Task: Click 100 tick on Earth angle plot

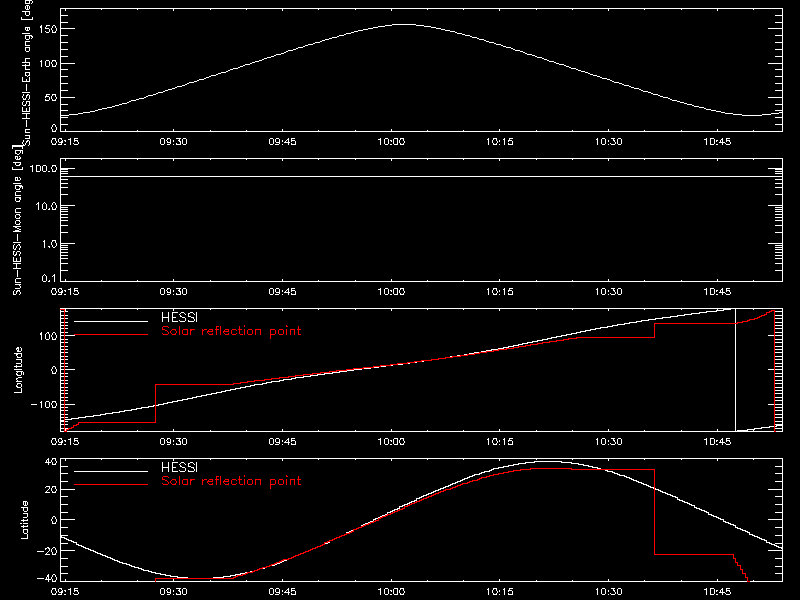Action: pyautogui.click(x=48, y=64)
